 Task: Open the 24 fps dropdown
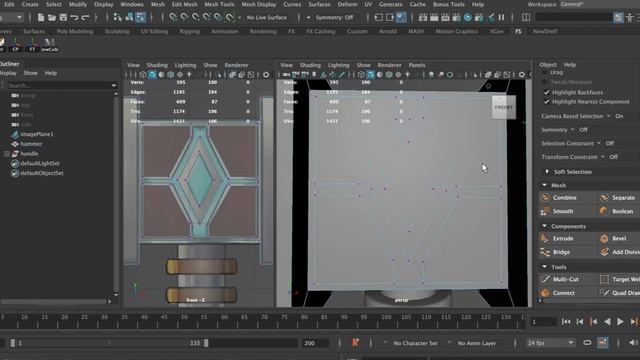pos(550,343)
